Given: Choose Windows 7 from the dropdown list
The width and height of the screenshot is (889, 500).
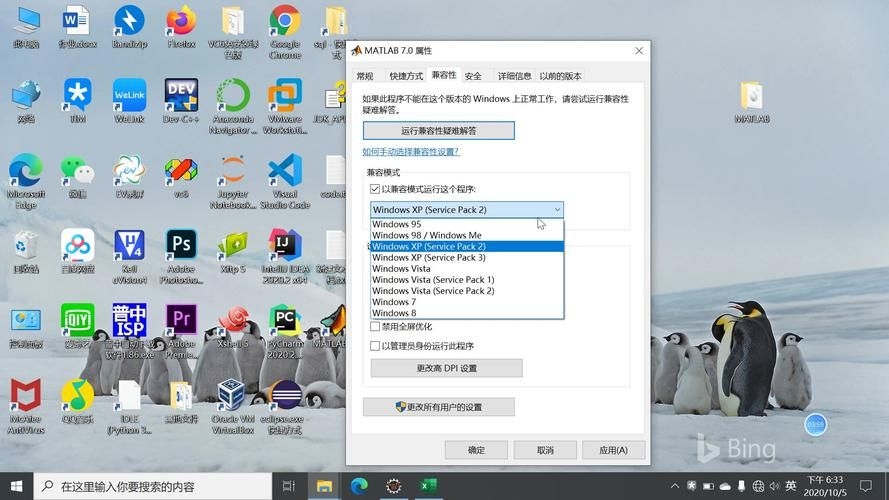Looking at the screenshot, I should (x=393, y=302).
